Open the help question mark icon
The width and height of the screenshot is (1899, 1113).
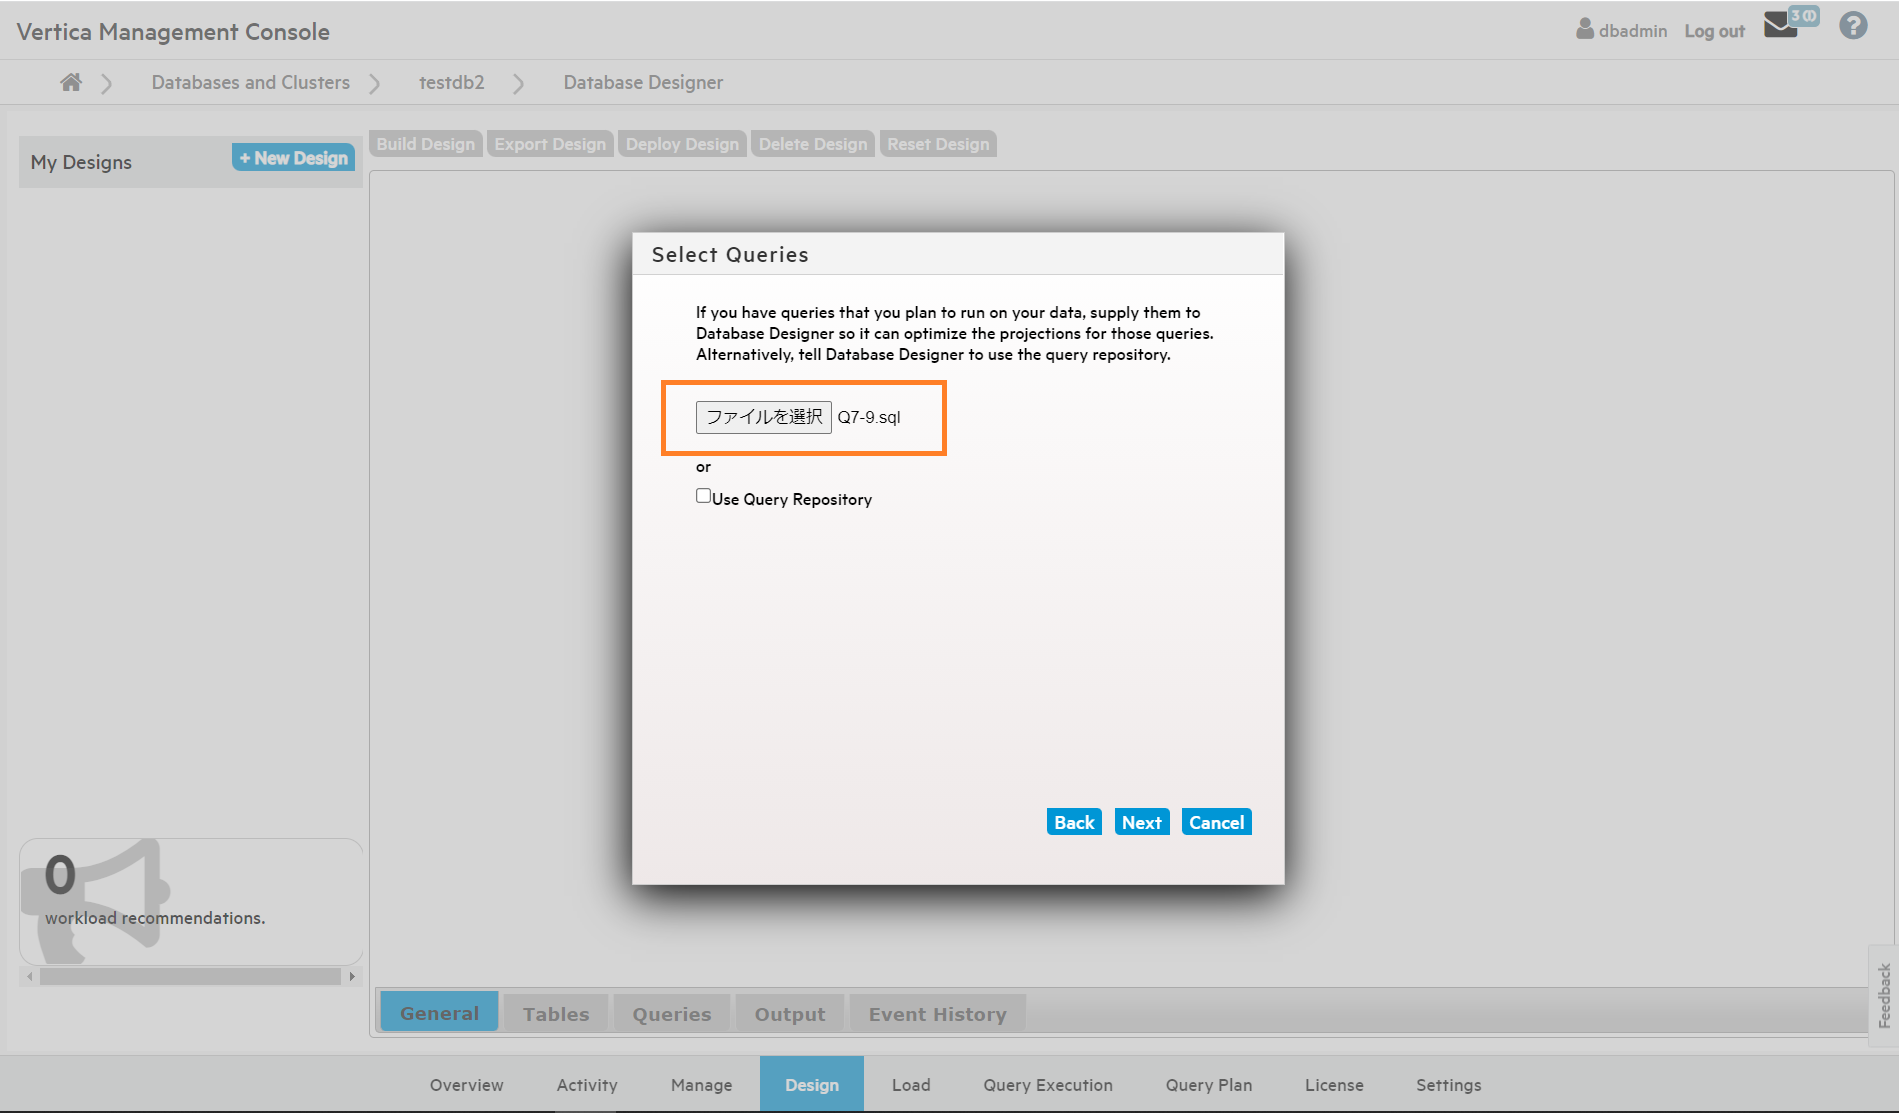coord(1853,25)
